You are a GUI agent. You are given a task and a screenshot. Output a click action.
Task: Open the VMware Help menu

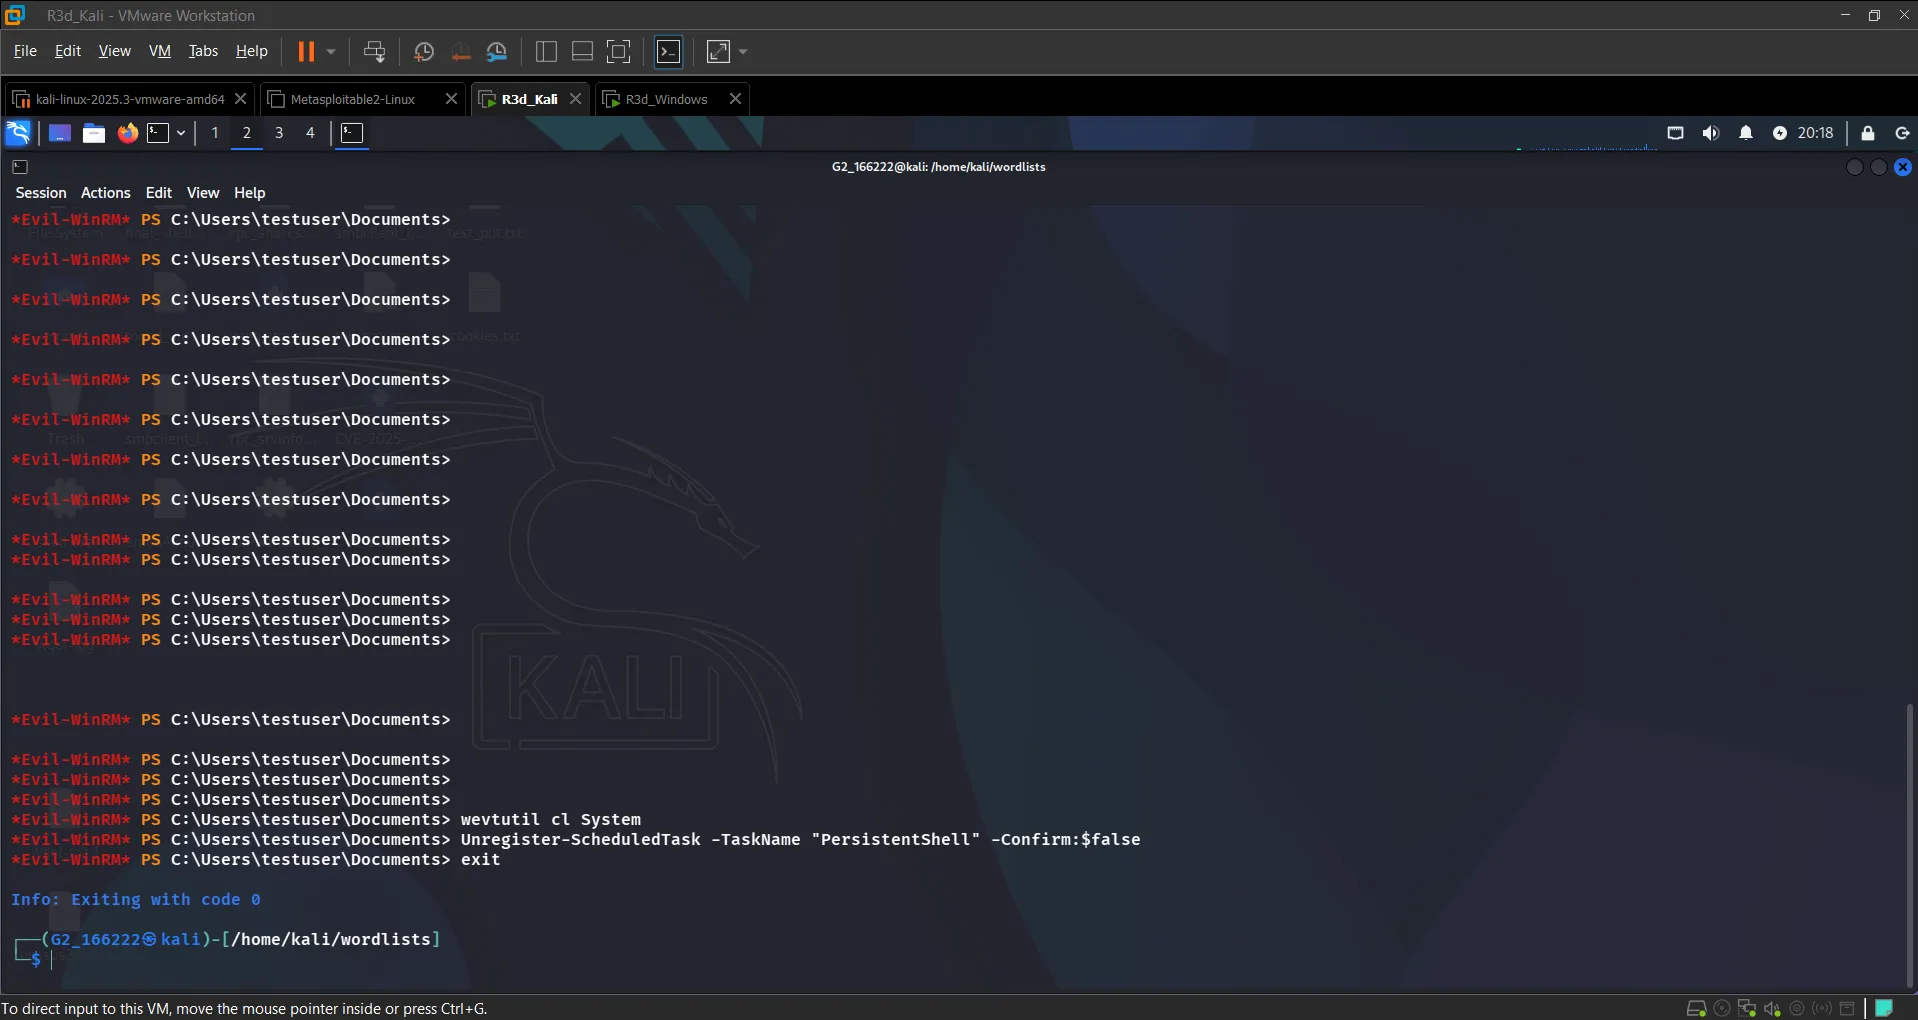[251, 51]
